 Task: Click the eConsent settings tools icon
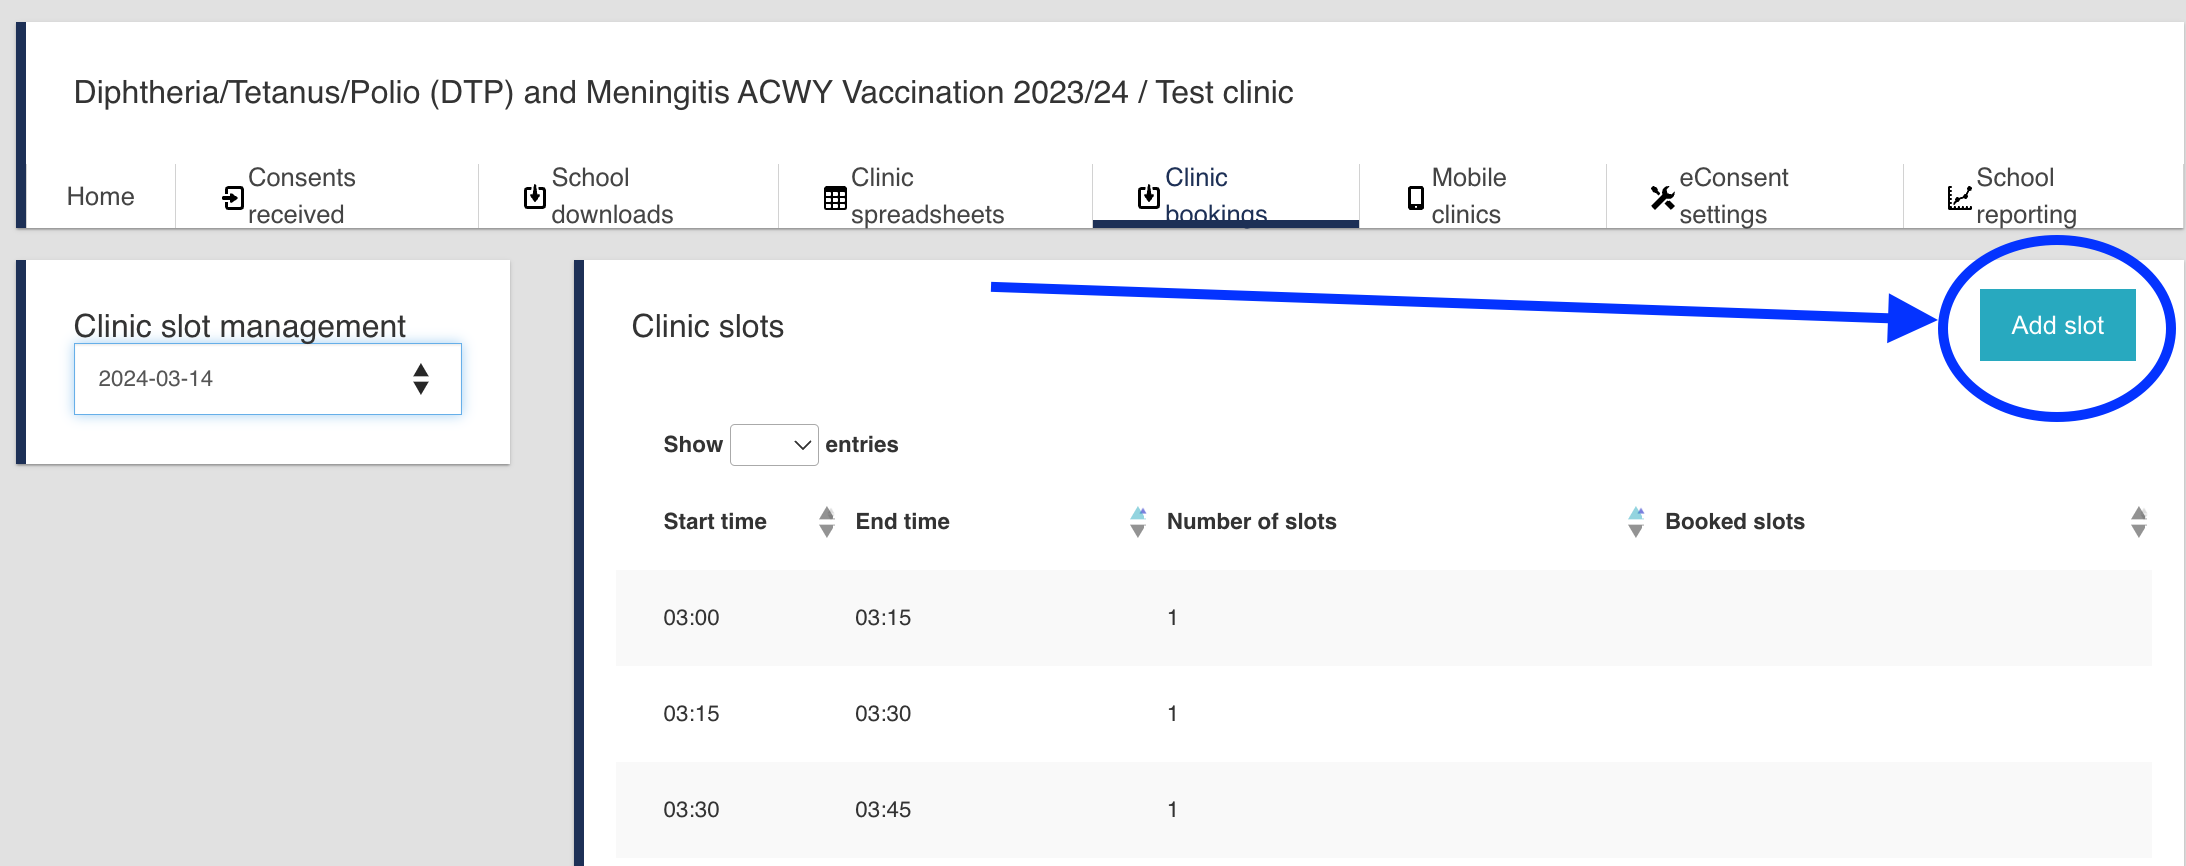pyautogui.click(x=1662, y=198)
